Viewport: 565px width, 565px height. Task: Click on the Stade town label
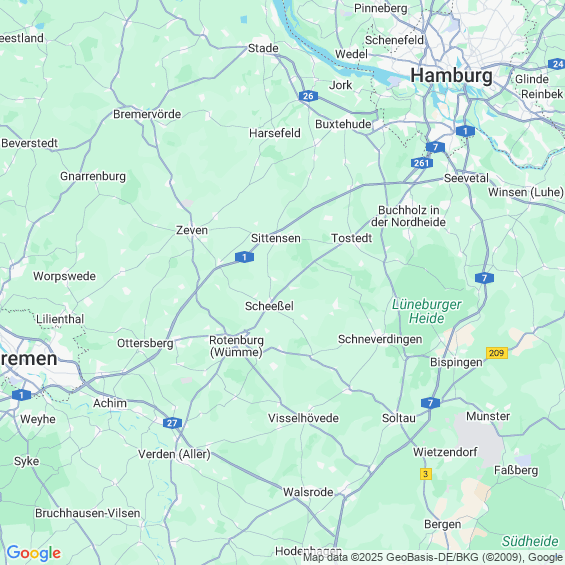(263, 48)
